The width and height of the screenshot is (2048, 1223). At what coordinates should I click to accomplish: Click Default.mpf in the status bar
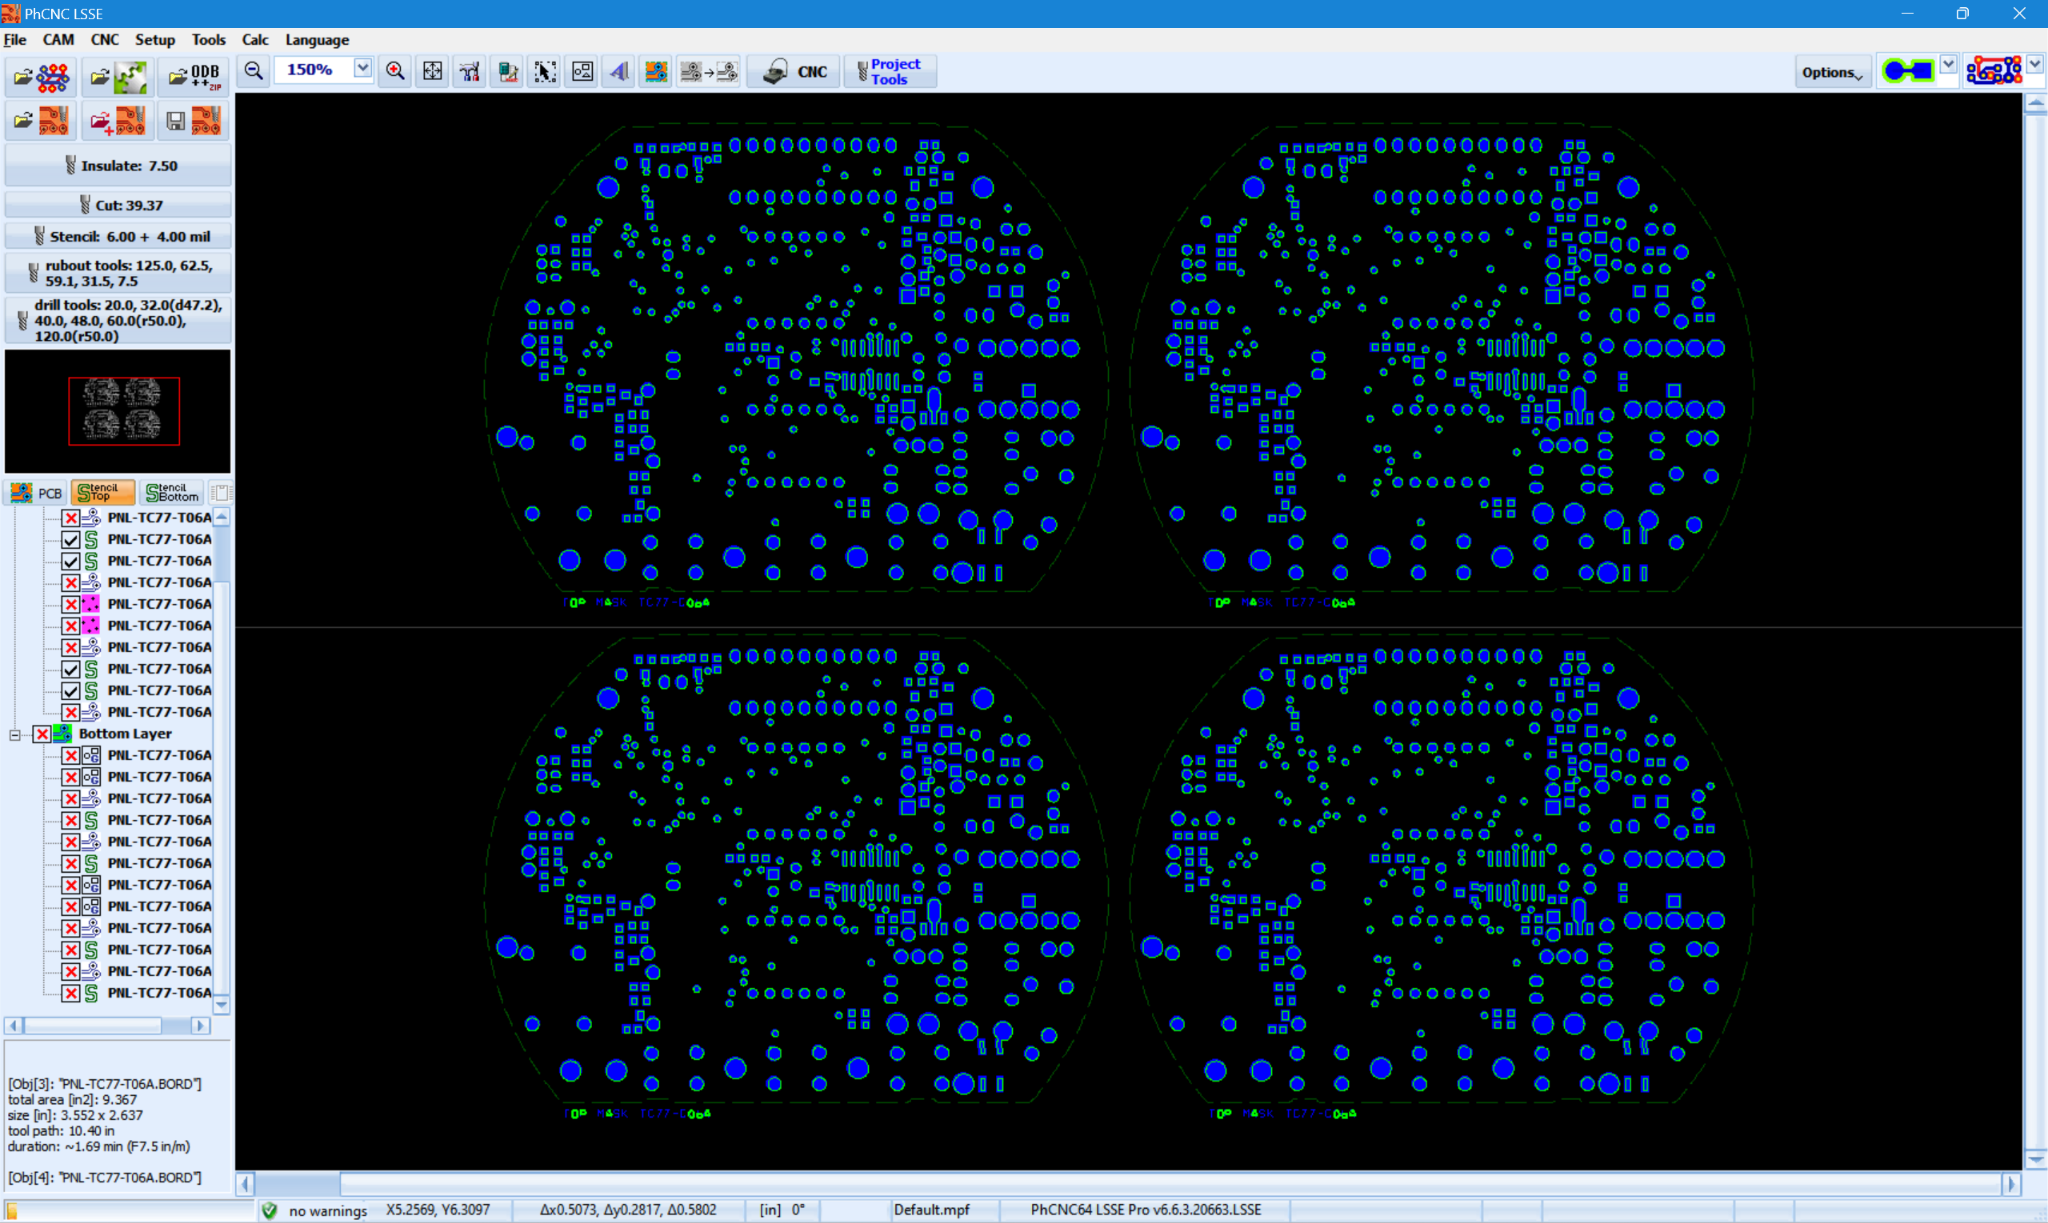[x=931, y=1210]
